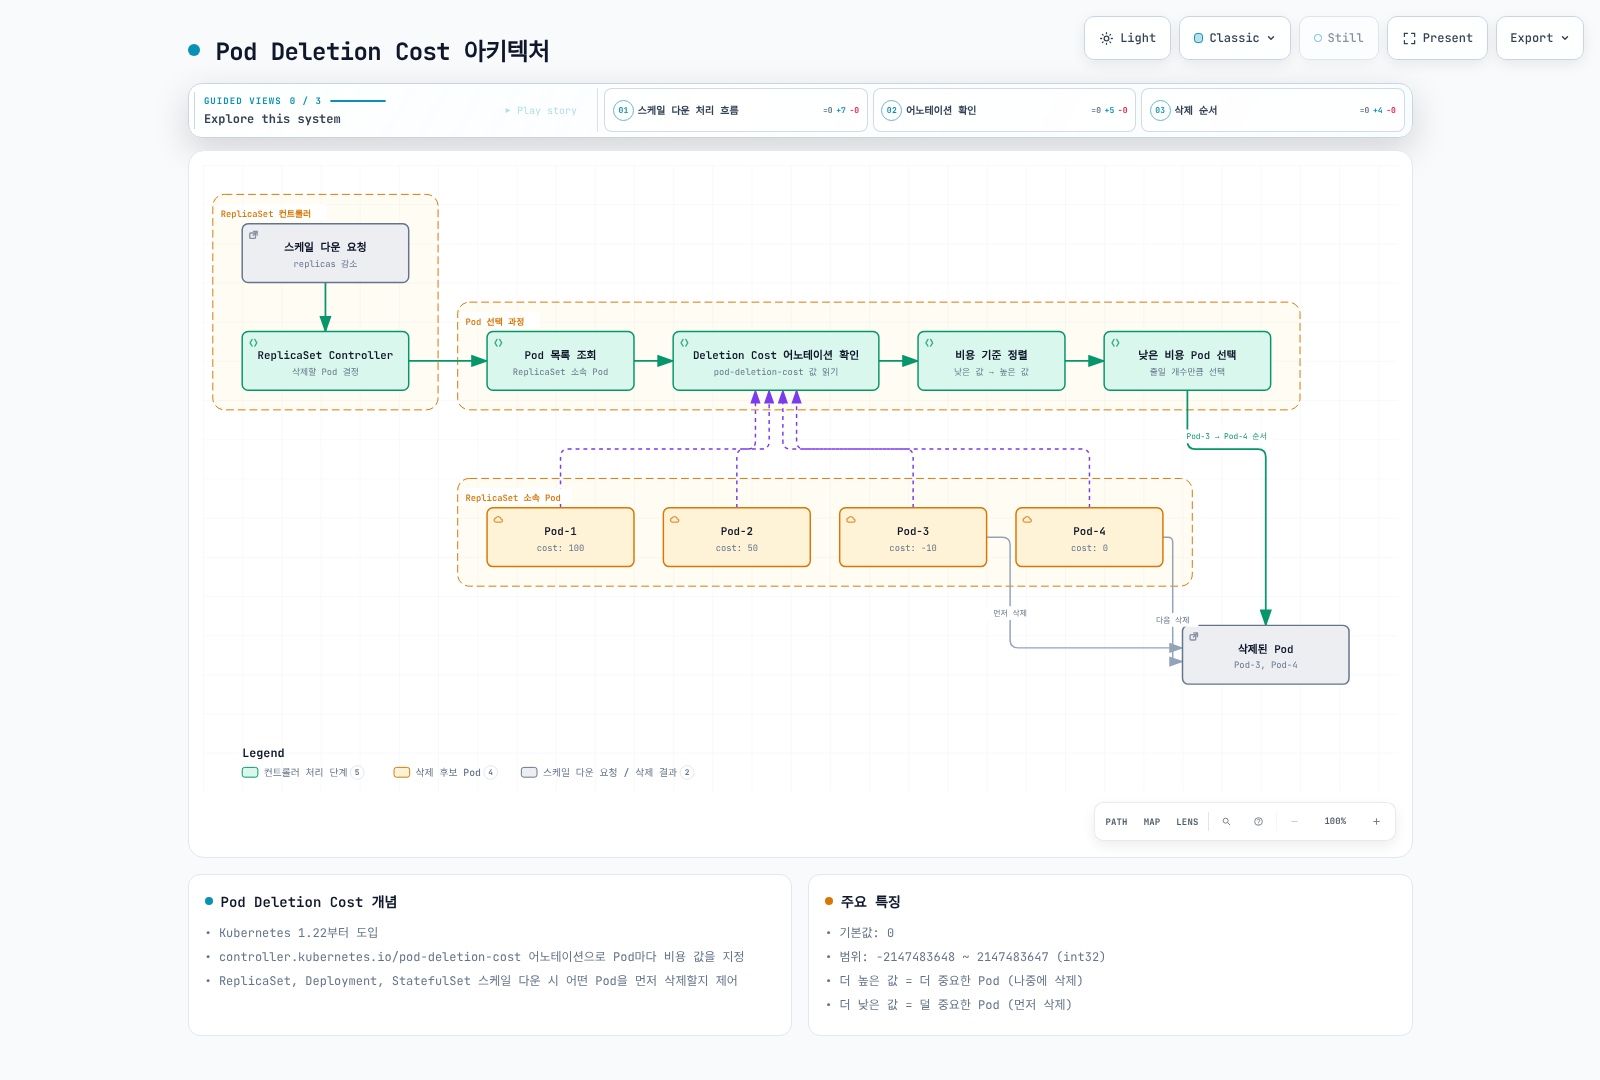Click the cloud icon on the Pod-1 node

(498, 520)
